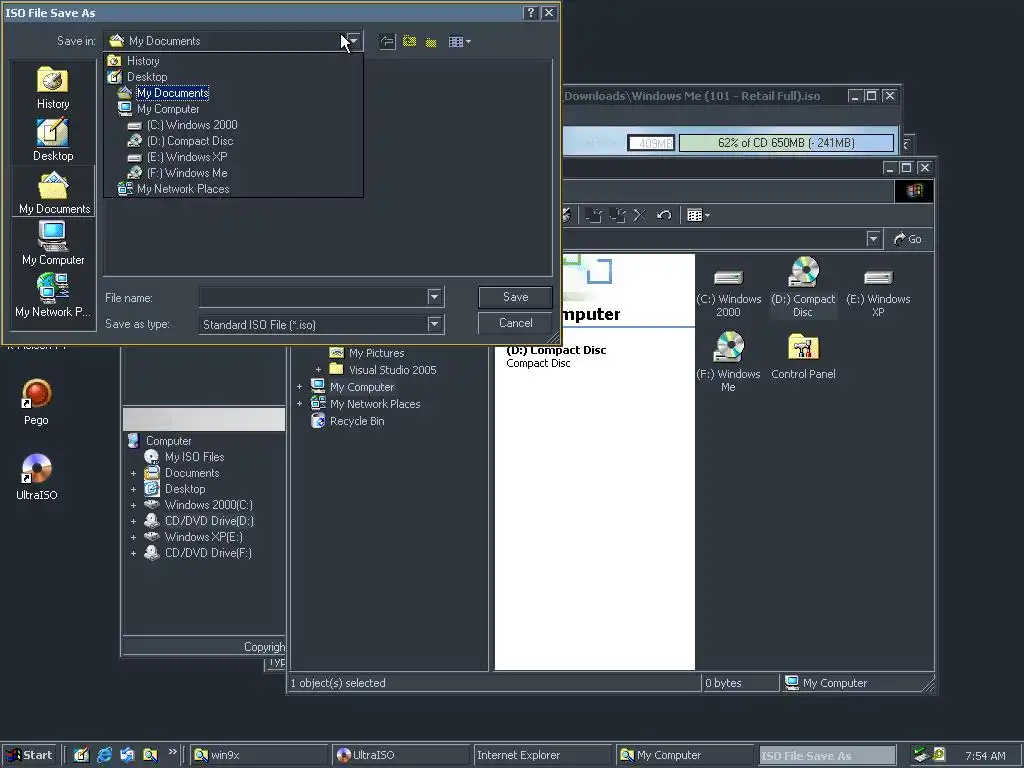Click the Cancel button
The width and height of the screenshot is (1024, 768).
515,323
